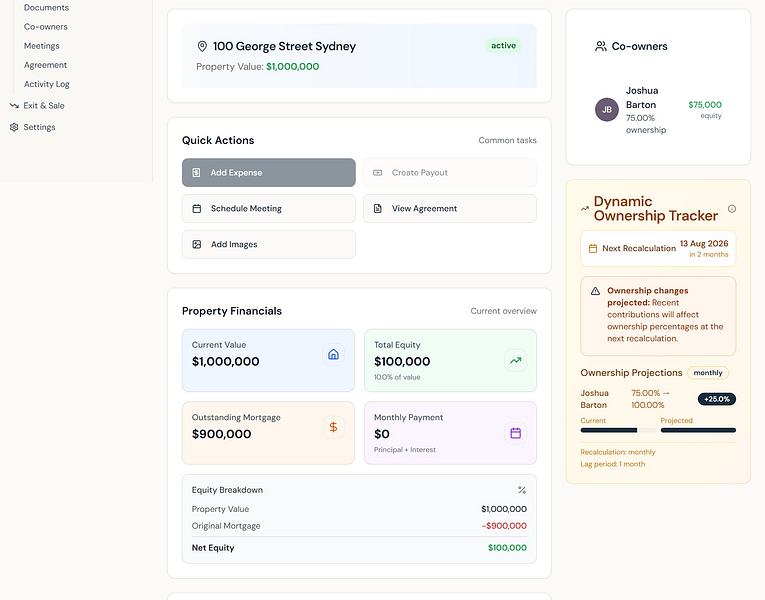Go to Meetings in the sidebar
Viewport: 765px width, 600px height.
click(41, 46)
